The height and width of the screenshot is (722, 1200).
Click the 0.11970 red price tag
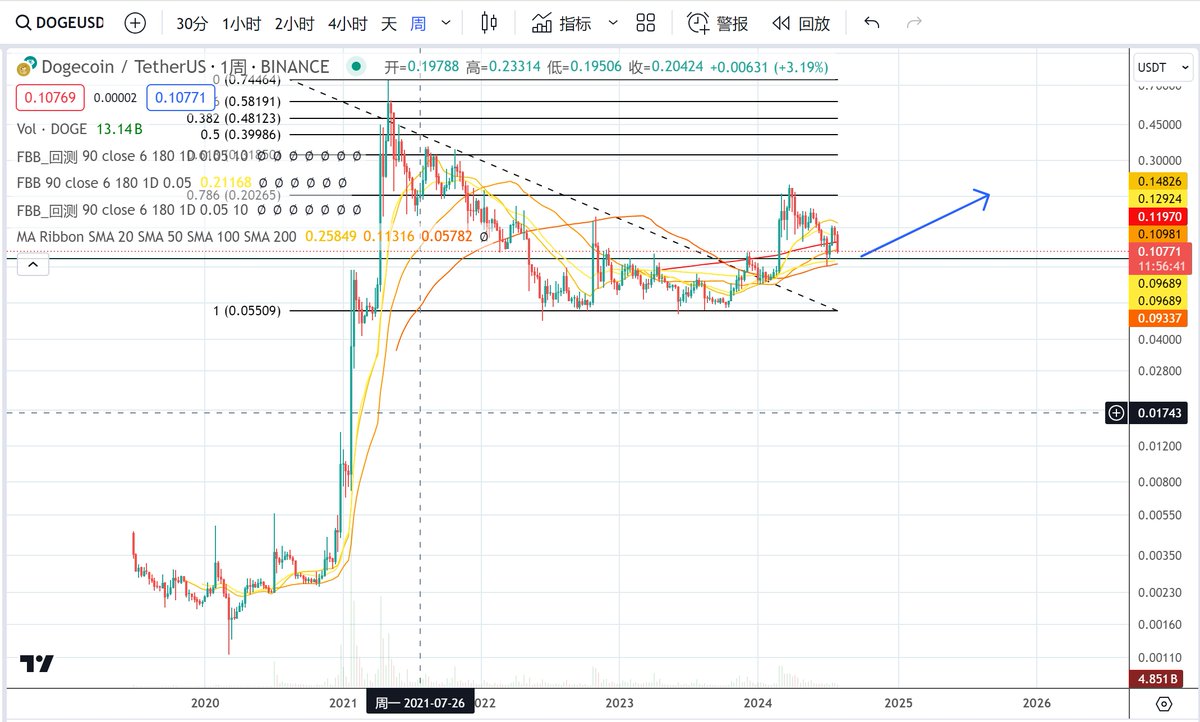click(x=1158, y=216)
